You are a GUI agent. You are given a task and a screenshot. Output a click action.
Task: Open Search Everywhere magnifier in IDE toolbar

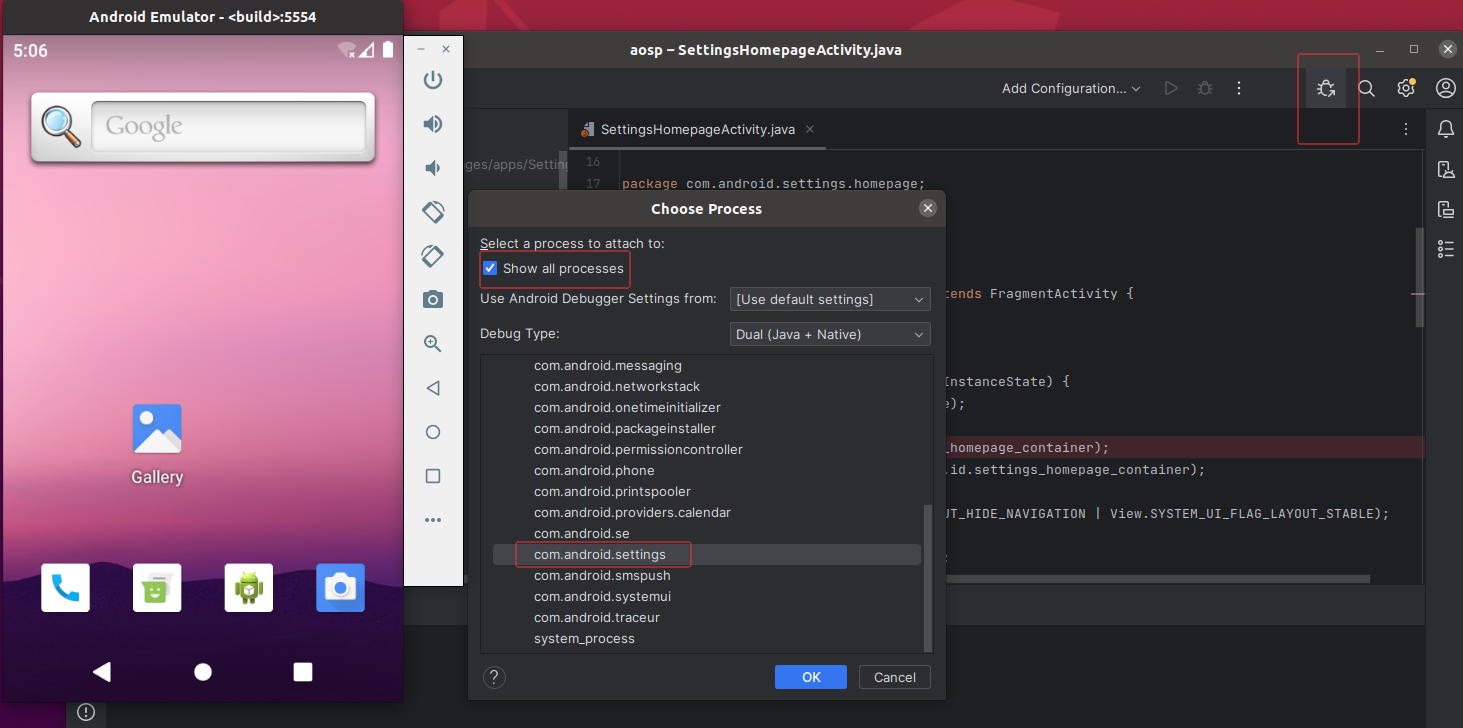(1366, 88)
